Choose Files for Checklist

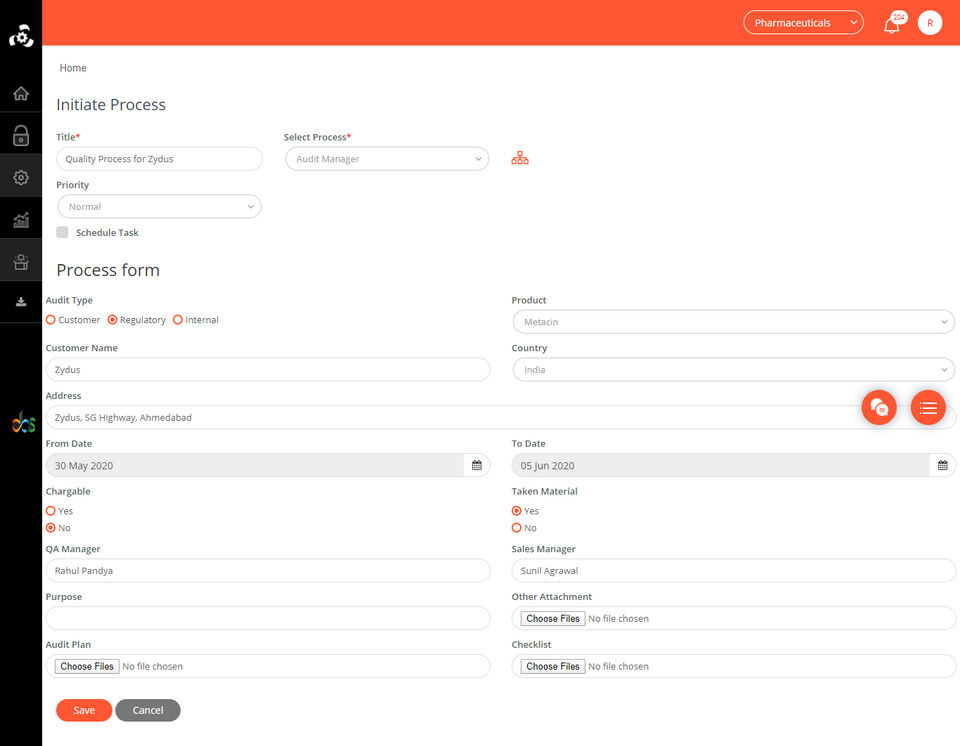coord(553,666)
